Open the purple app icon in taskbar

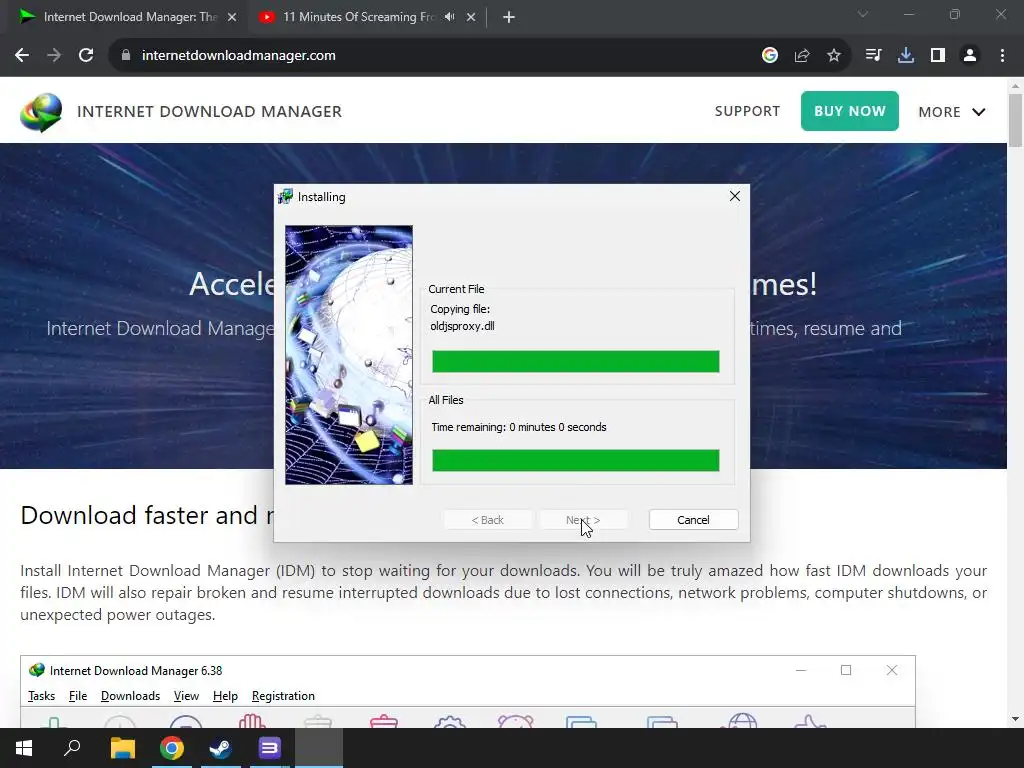pyautogui.click(x=269, y=748)
